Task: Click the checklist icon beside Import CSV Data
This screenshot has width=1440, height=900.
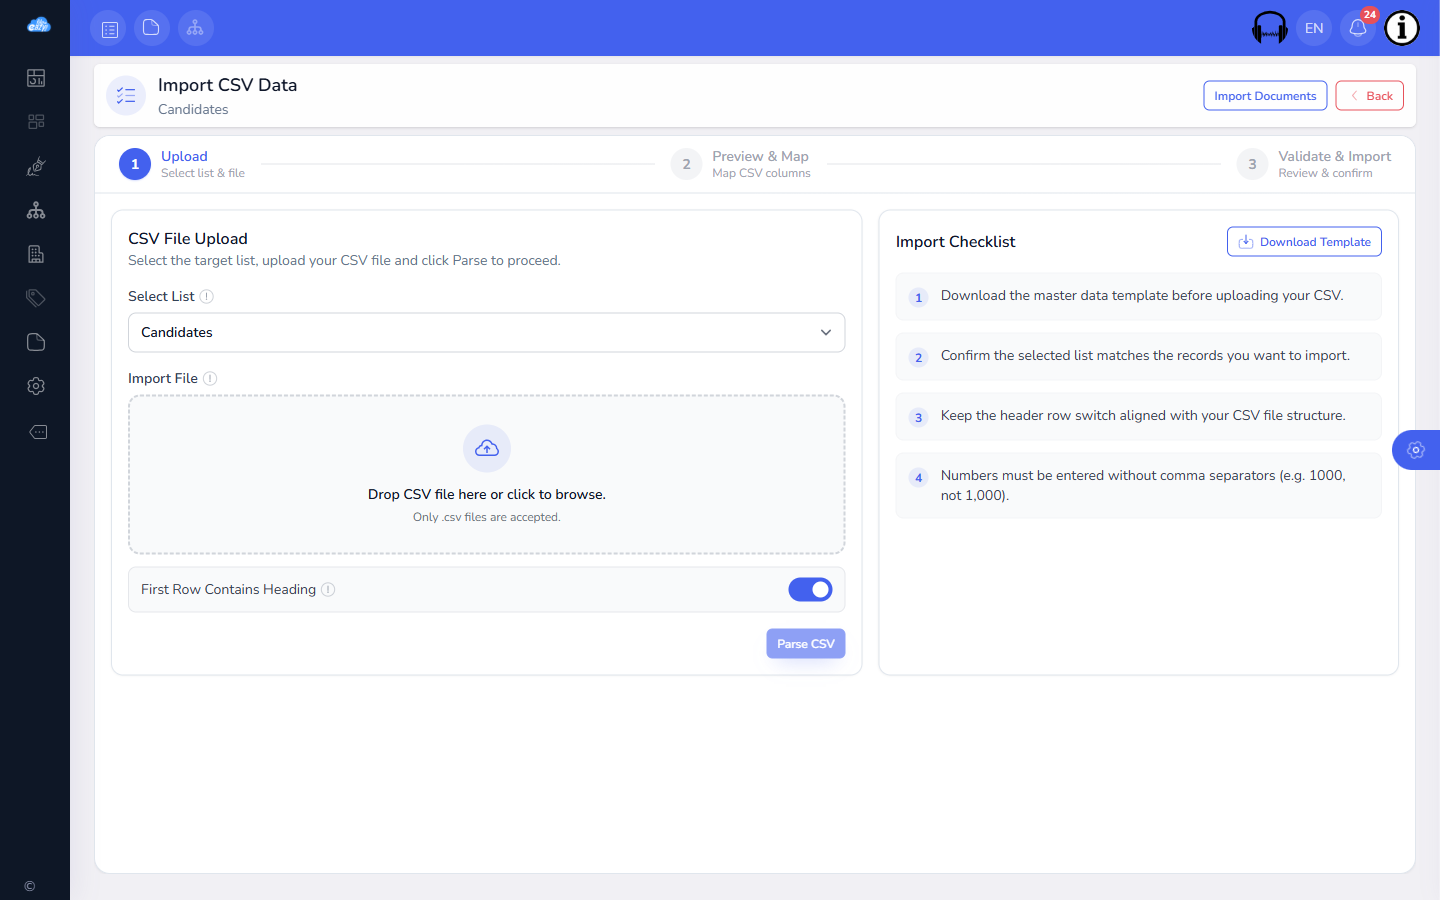Action: [126, 96]
